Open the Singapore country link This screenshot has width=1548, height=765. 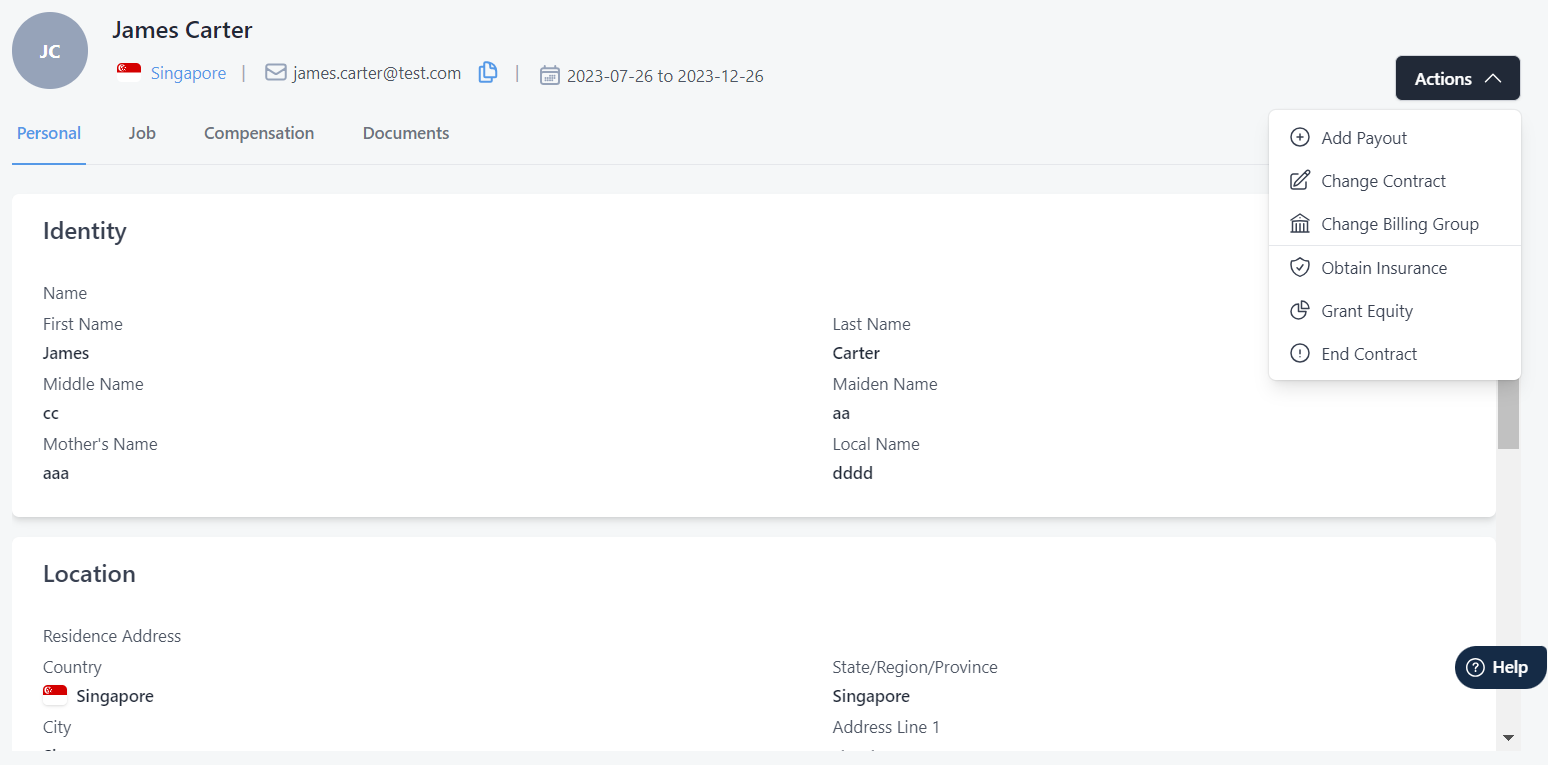188,73
